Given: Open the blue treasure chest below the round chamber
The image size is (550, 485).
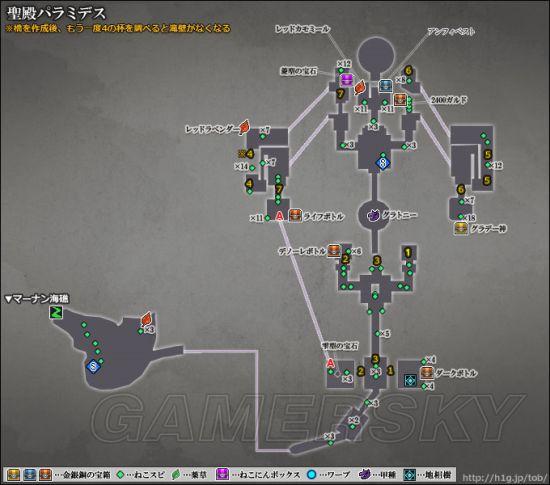Looking at the screenshot, I should [385, 85].
